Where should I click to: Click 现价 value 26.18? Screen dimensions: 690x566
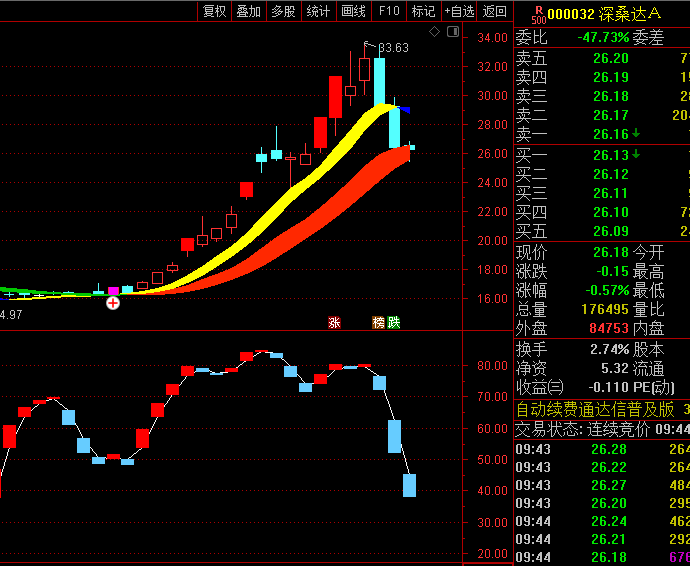pyautogui.click(x=611, y=252)
